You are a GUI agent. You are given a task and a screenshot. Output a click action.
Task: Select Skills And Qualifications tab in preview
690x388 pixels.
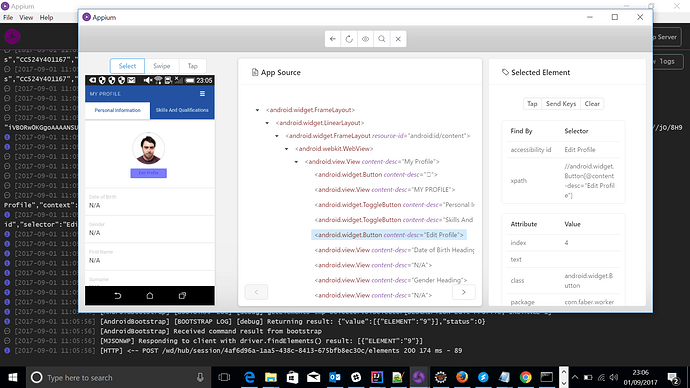pos(182,110)
